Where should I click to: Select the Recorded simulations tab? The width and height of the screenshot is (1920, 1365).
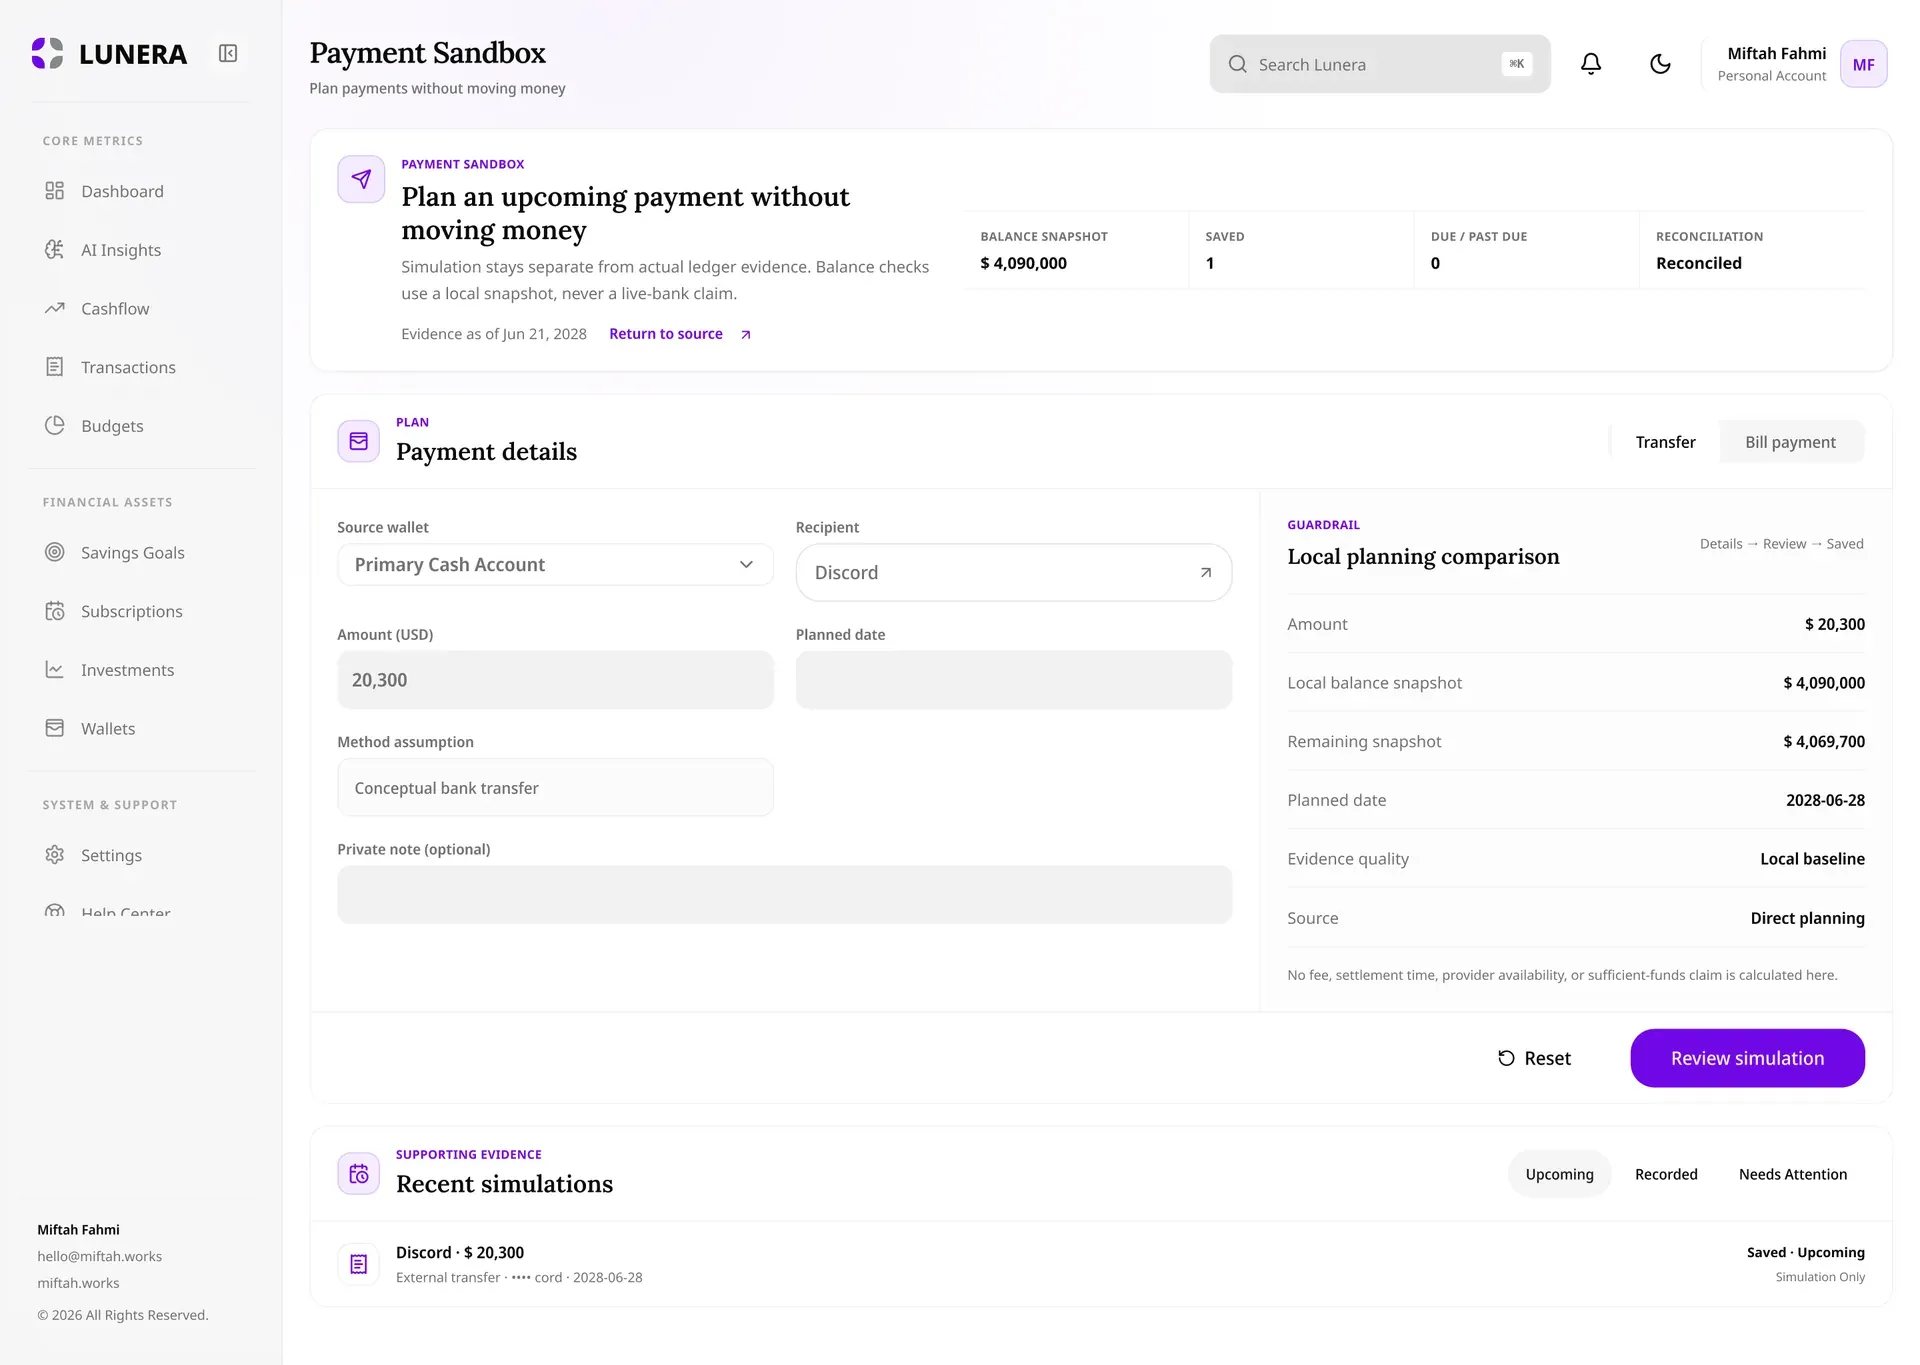(x=1666, y=1174)
